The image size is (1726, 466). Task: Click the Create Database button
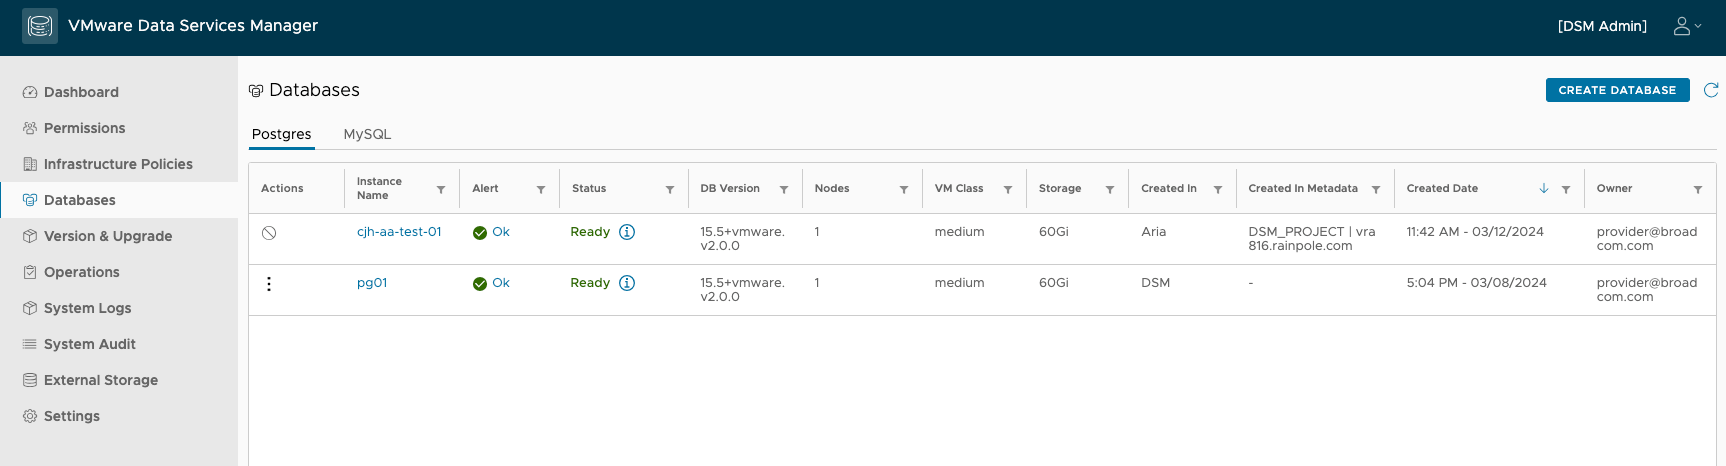(x=1617, y=90)
